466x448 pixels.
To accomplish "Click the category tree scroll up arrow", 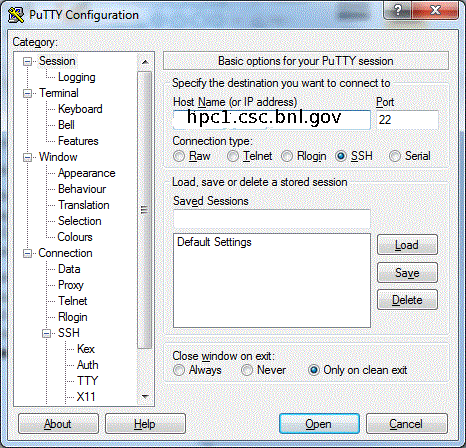I will [145, 62].
